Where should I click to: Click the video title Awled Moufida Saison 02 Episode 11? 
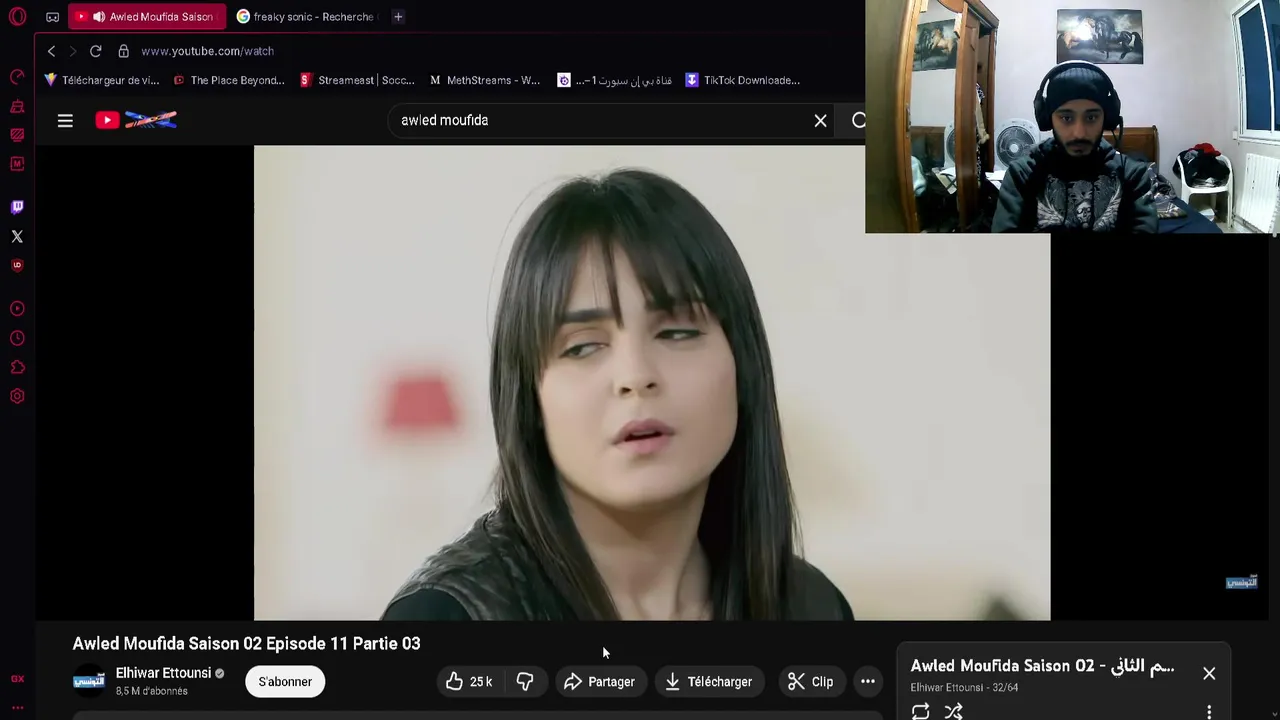[246, 643]
